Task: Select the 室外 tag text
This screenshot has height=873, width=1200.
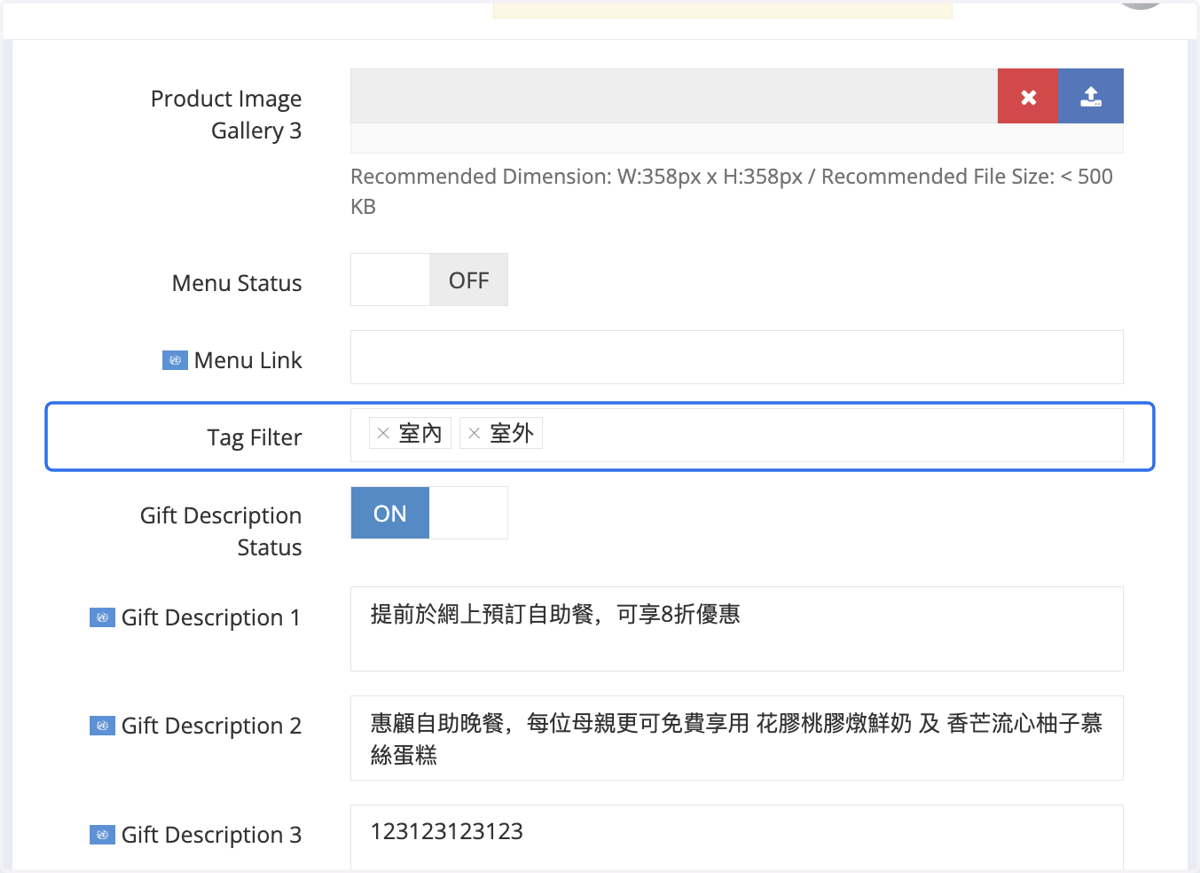Action: click(511, 433)
